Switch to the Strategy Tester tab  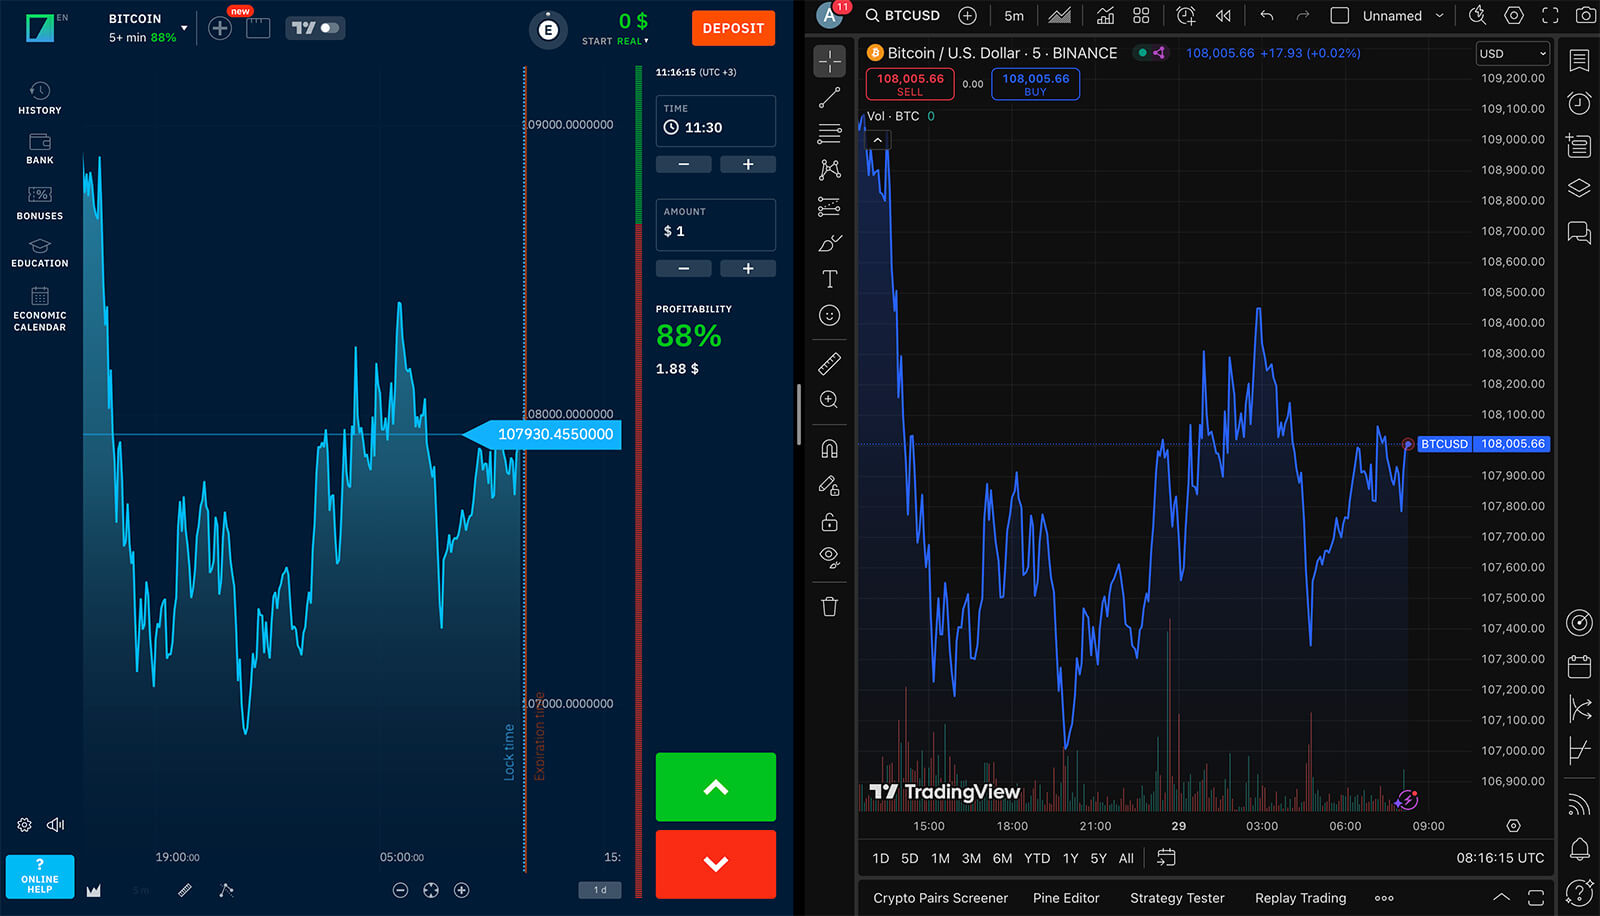click(x=1176, y=898)
